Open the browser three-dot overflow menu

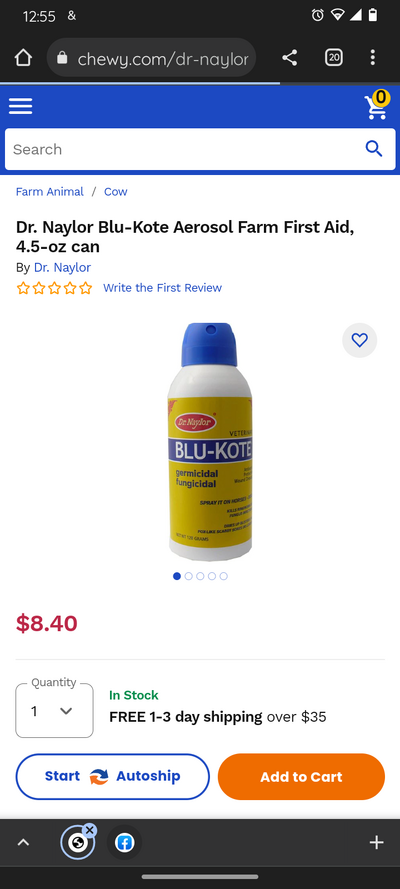point(372,57)
